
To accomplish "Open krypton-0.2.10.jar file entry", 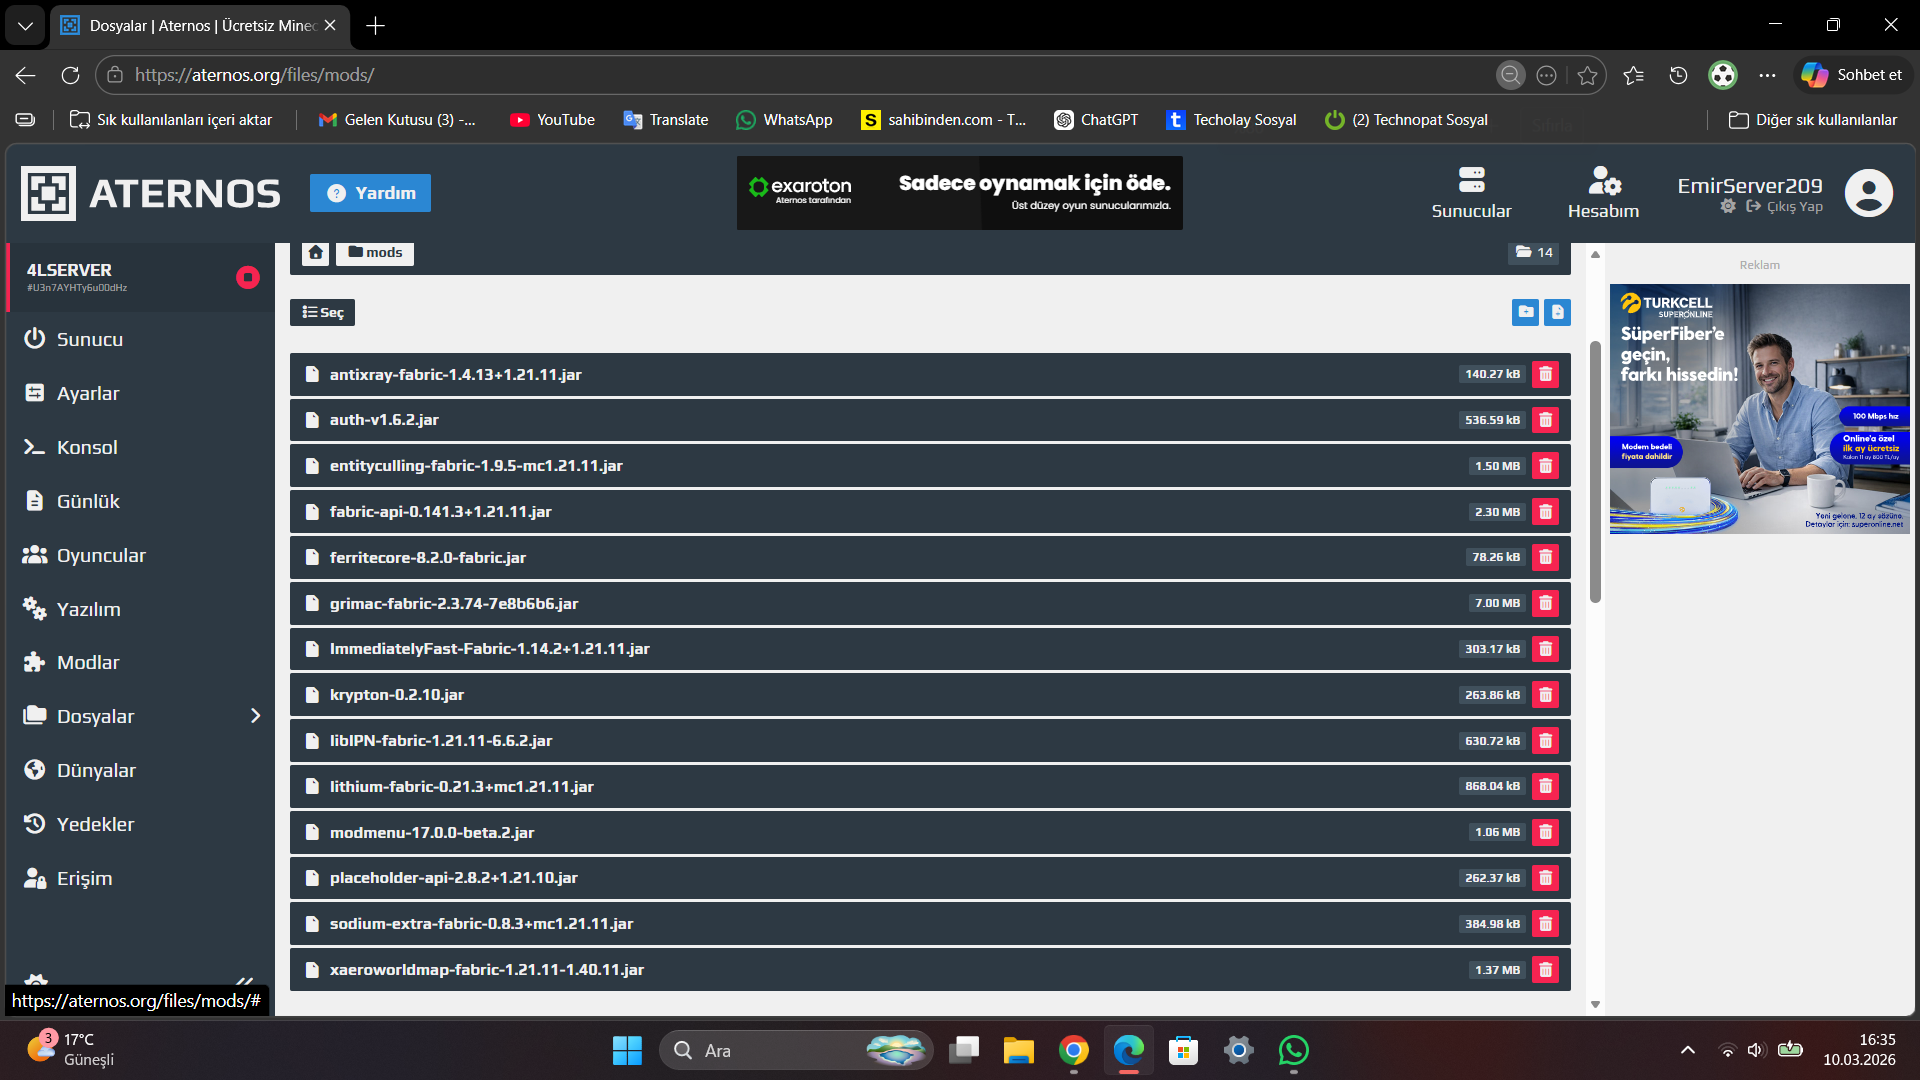I will pos(930,695).
